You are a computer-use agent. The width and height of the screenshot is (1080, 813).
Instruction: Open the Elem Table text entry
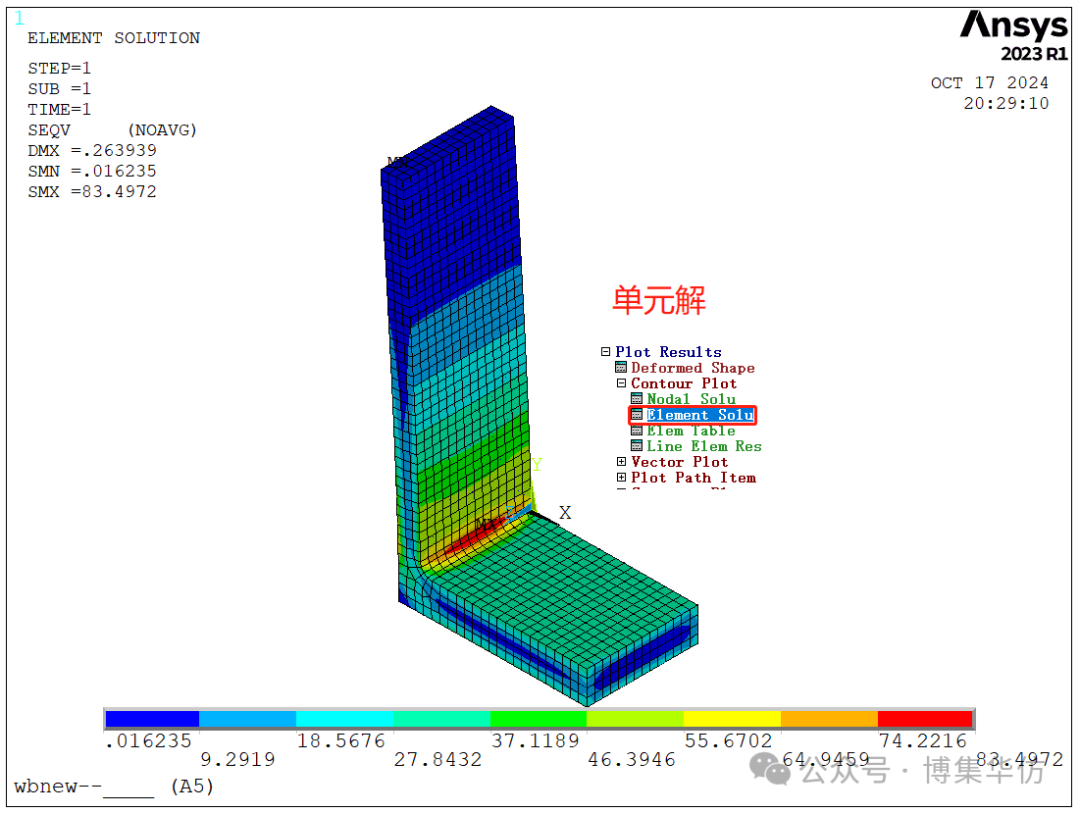[x=690, y=431]
